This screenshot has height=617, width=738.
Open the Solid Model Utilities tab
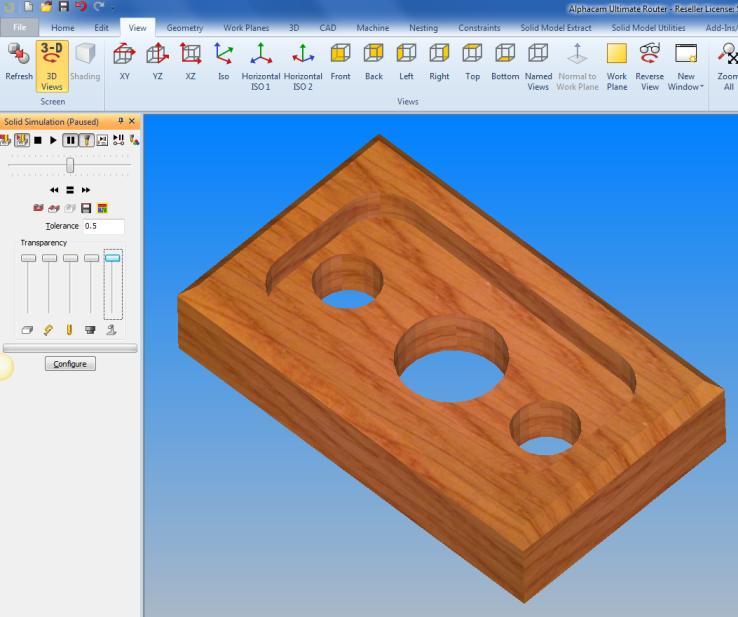[x=648, y=28]
